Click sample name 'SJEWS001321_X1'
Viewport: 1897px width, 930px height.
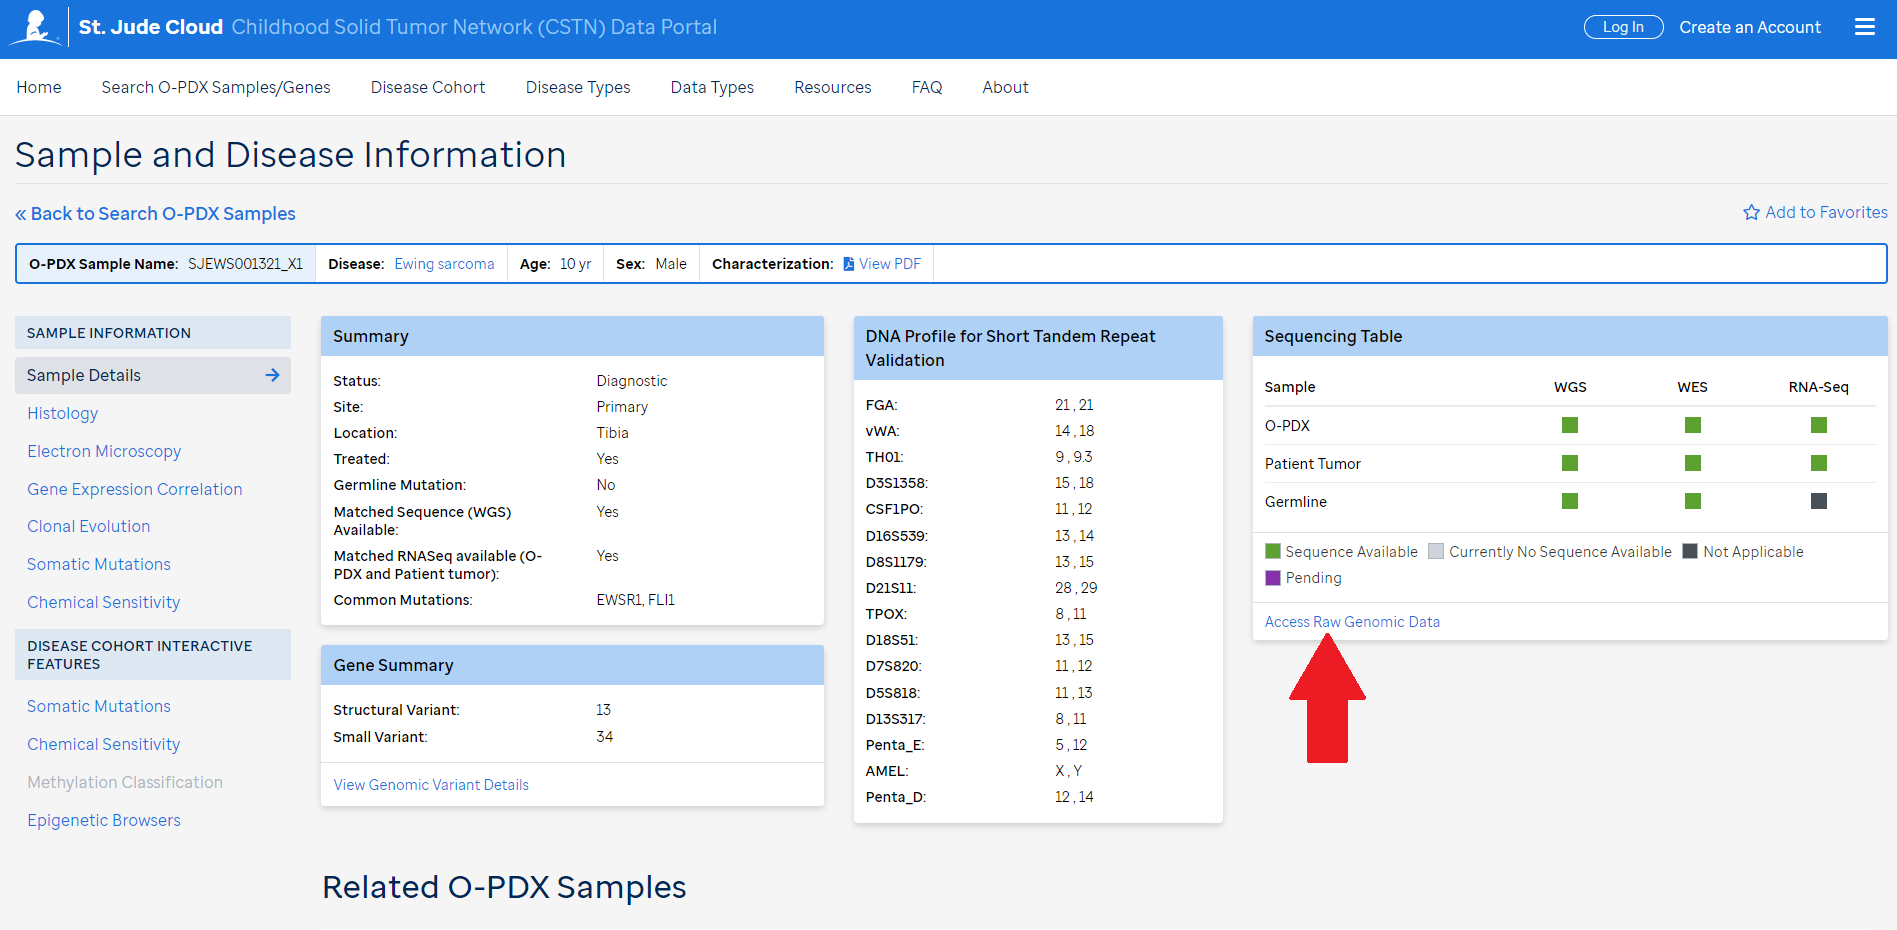[x=245, y=264]
